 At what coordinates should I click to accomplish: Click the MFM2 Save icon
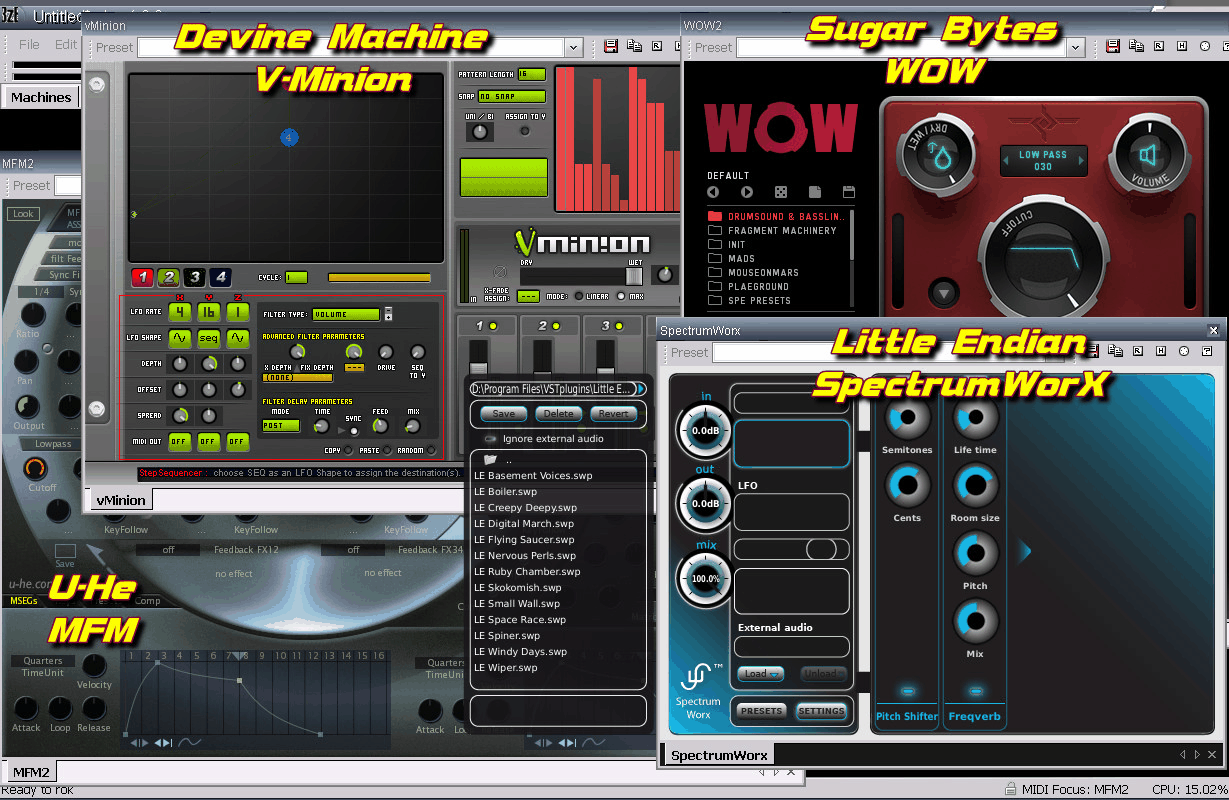(65, 551)
